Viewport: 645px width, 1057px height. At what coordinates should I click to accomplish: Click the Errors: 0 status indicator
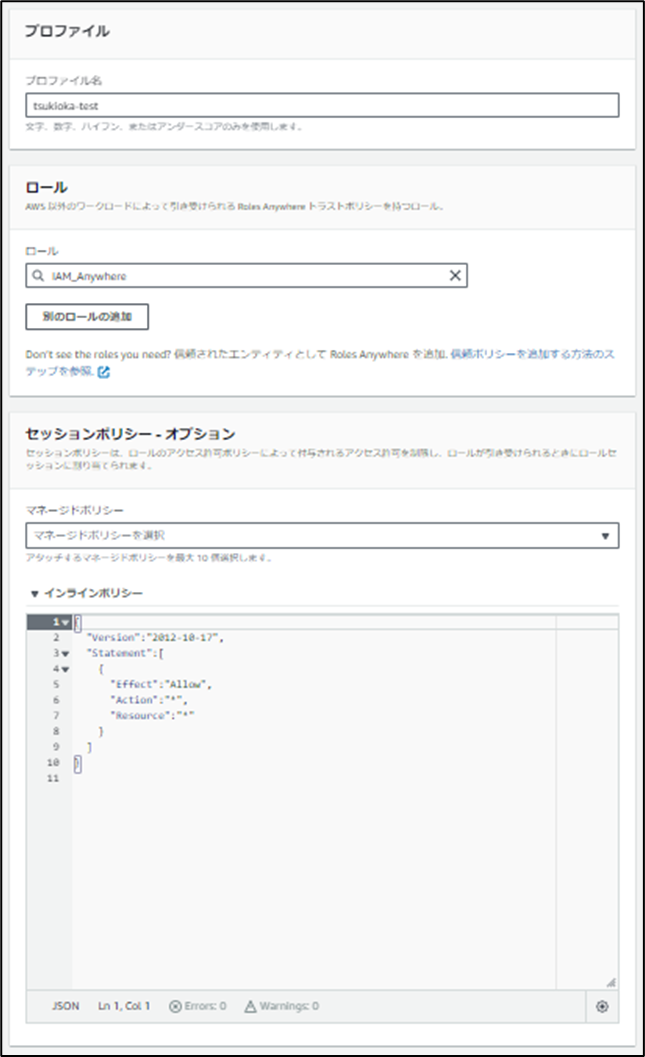pos(197,1006)
